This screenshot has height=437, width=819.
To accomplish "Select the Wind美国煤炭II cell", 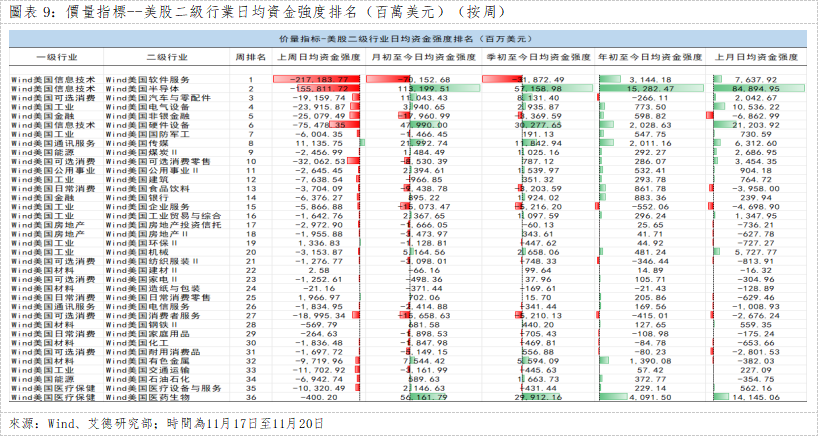I will (142, 152).
